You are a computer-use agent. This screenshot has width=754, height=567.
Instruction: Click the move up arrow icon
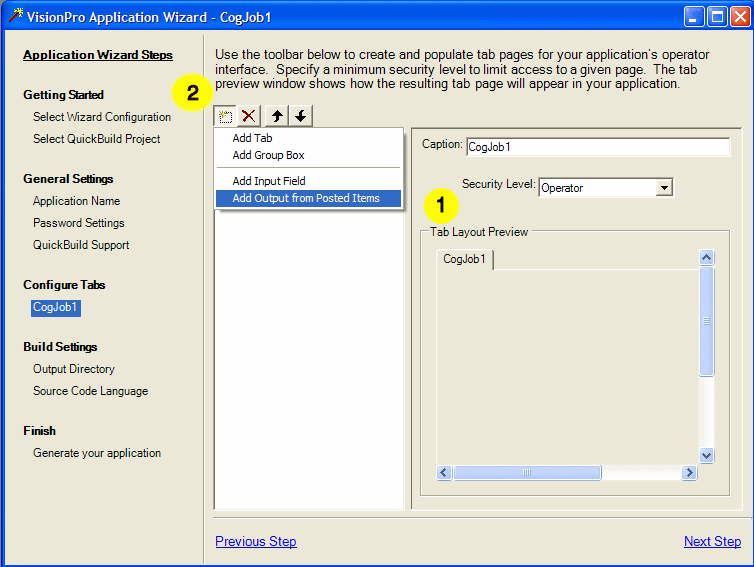pyautogui.click(x=279, y=117)
